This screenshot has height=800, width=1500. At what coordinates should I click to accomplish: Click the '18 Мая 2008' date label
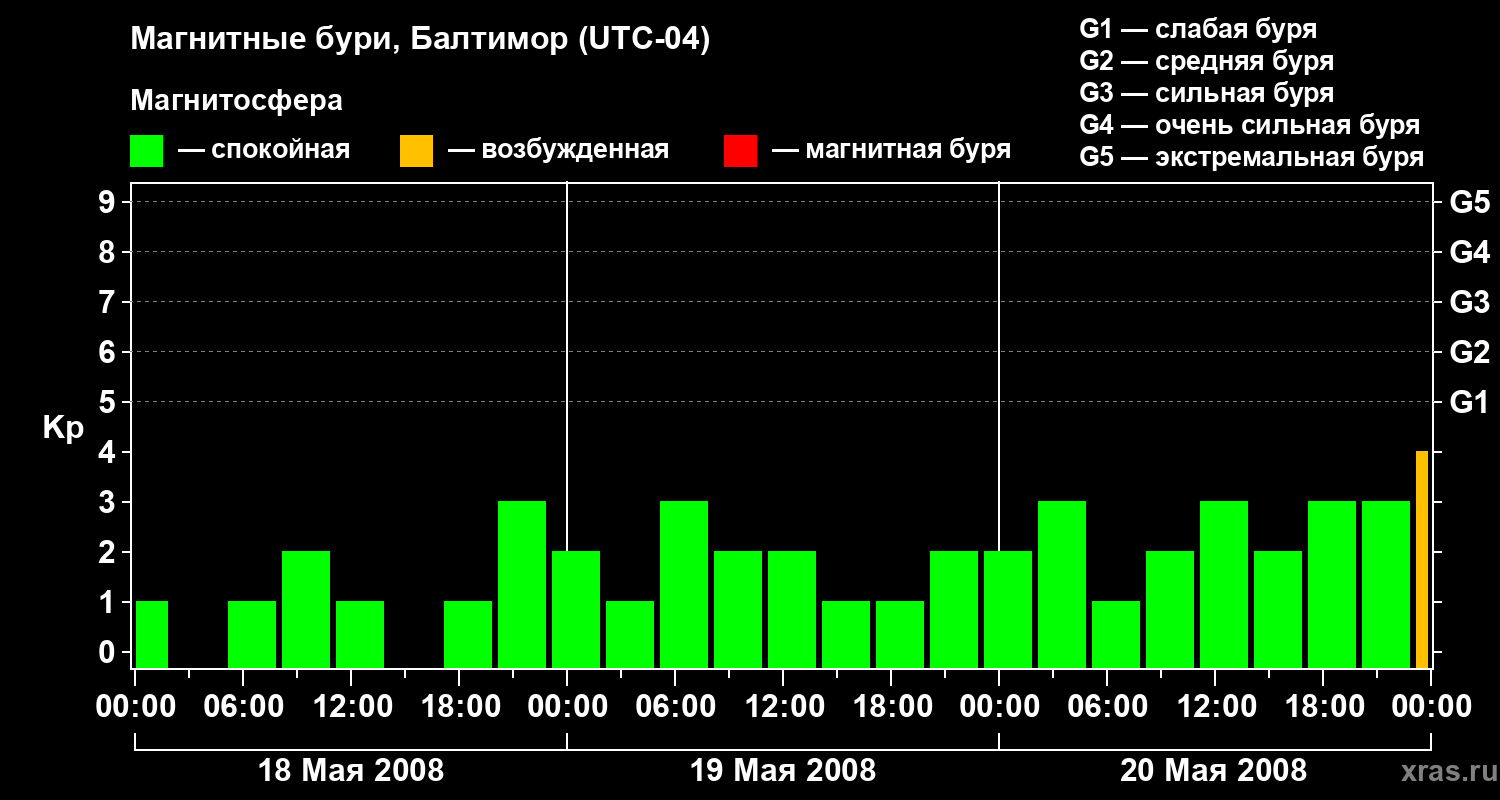pos(351,770)
